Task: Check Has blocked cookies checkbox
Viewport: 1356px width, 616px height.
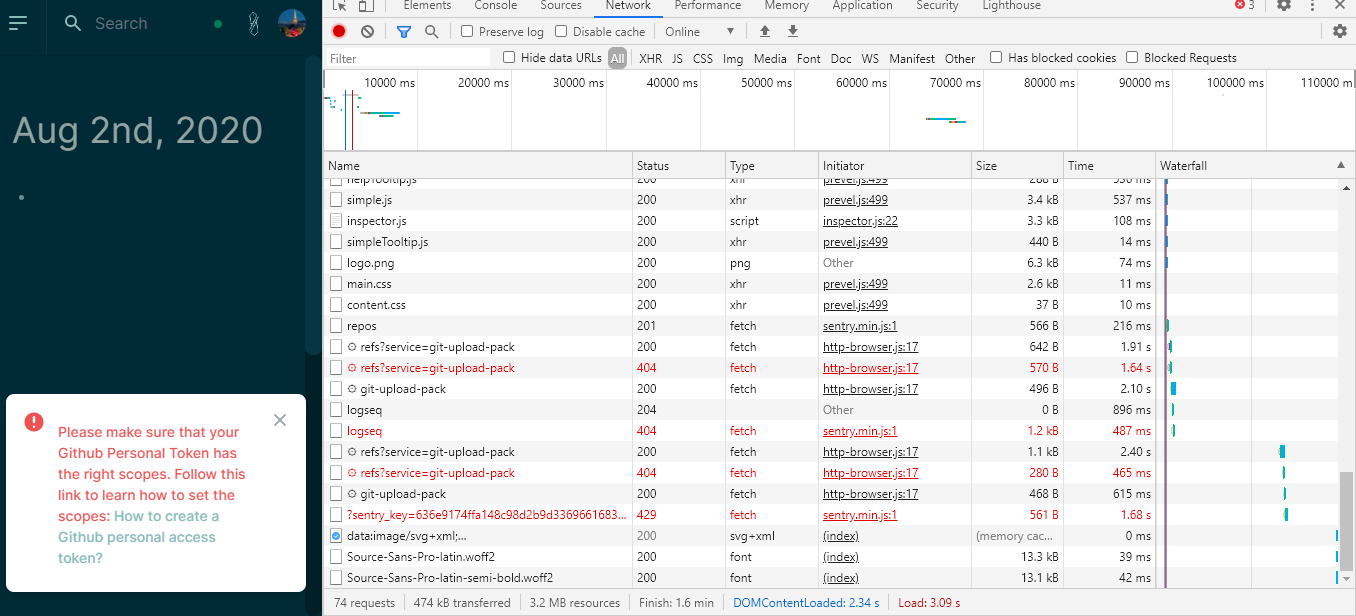Action: tap(996, 57)
